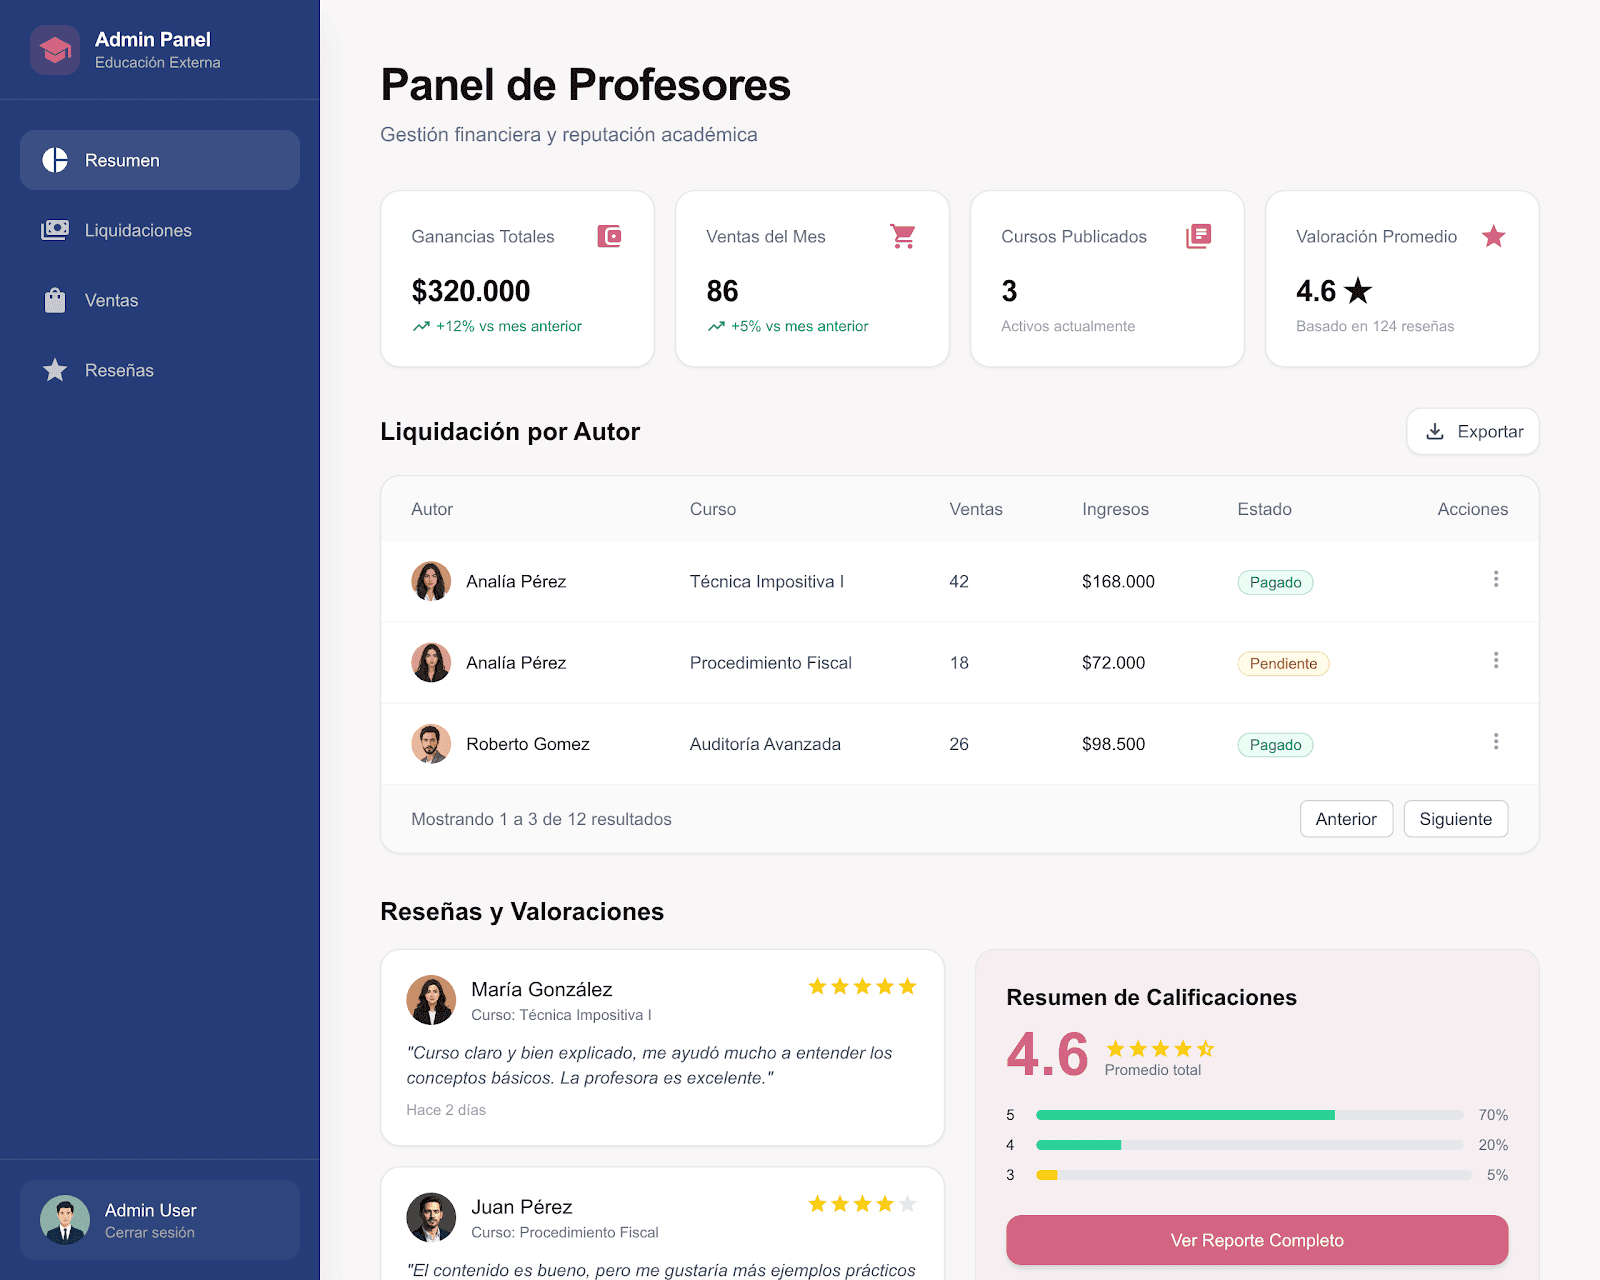Open actions menu for Procedimiento Fiscal row
Image resolution: width=1600 pixels, height=1280 pixels.
1495,660
